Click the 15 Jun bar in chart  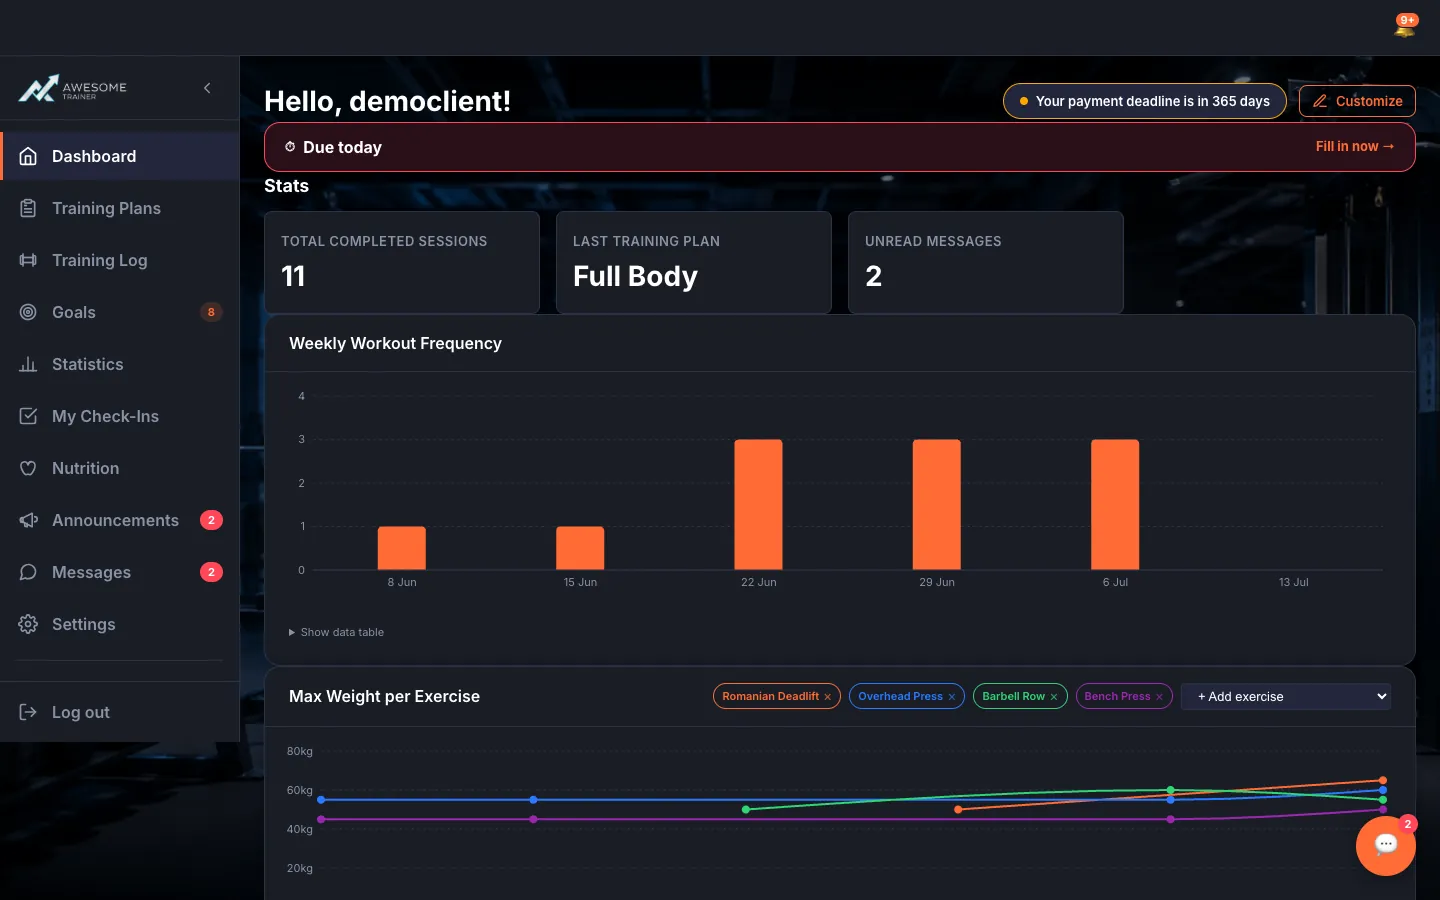580,548
